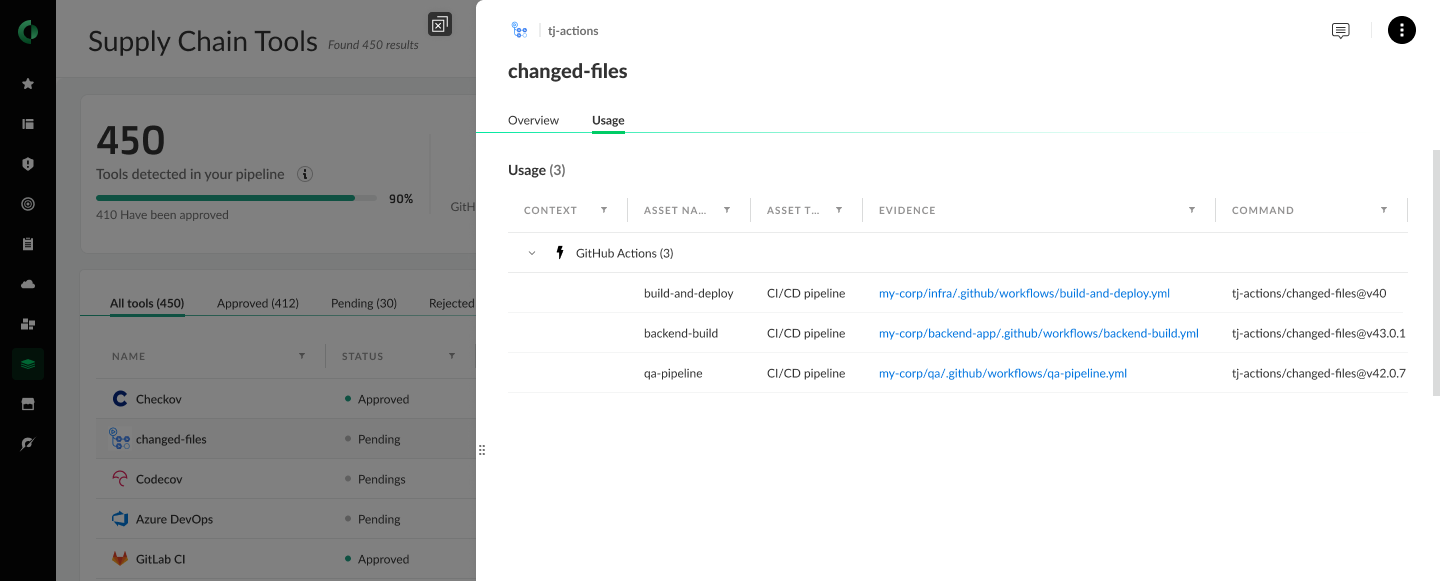The height and width of the screenshot is (581, 1440).
Task: Open the qa-pipeline.yml evidence link
Action: coord(1002,373)
